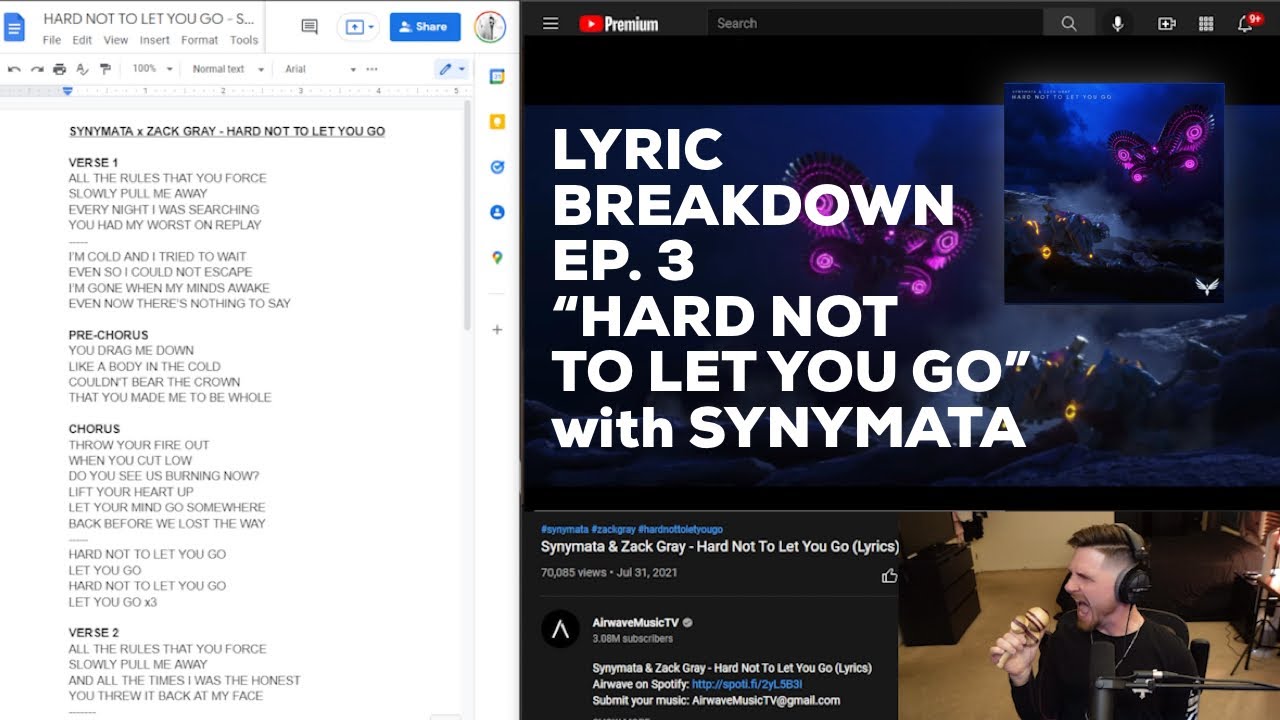Click the blue Share button
Image resolution: width=1280 pixels, height=720 pixels.
click(x=425, y=27)
